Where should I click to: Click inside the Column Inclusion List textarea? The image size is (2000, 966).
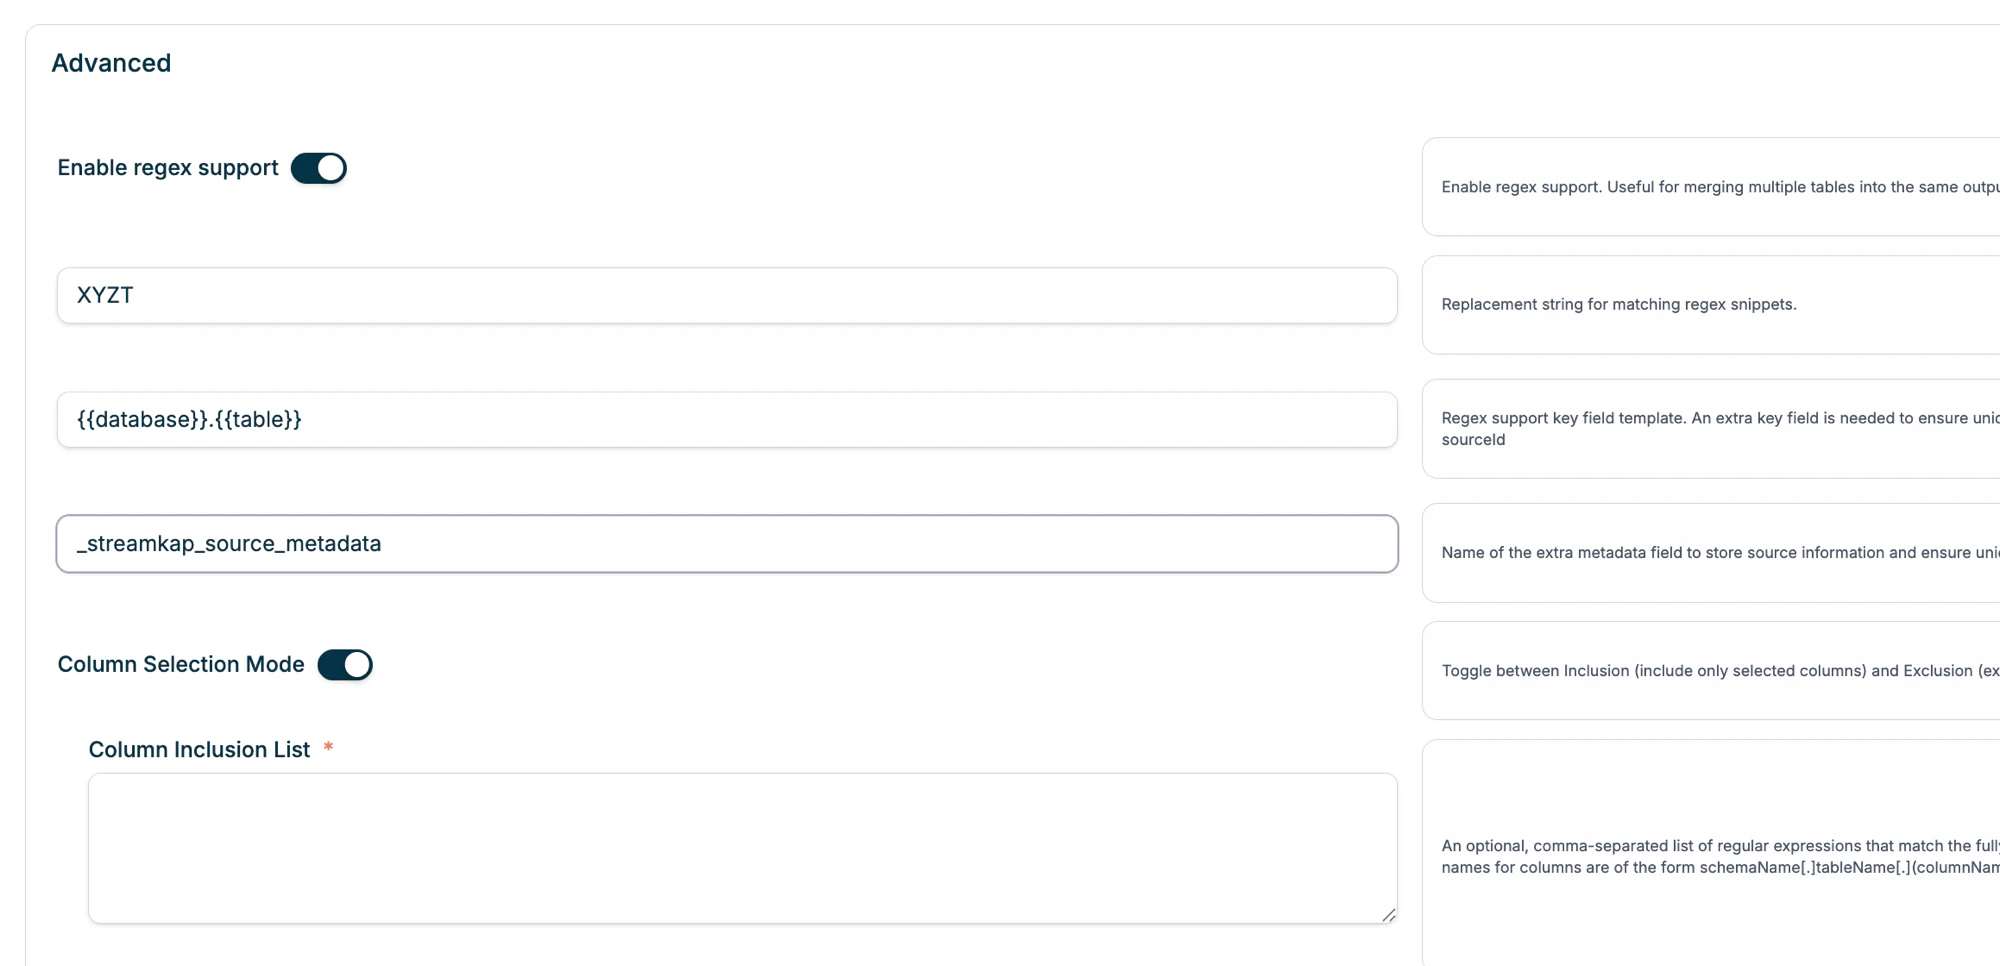pyautogui.click(x=740, y=845)
